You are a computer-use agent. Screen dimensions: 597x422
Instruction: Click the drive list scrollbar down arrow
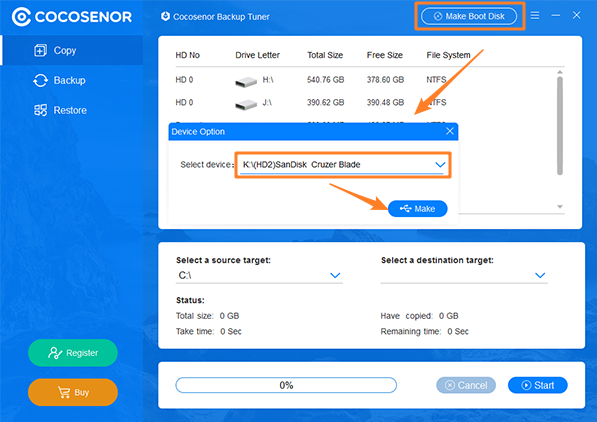click(560, 206)
